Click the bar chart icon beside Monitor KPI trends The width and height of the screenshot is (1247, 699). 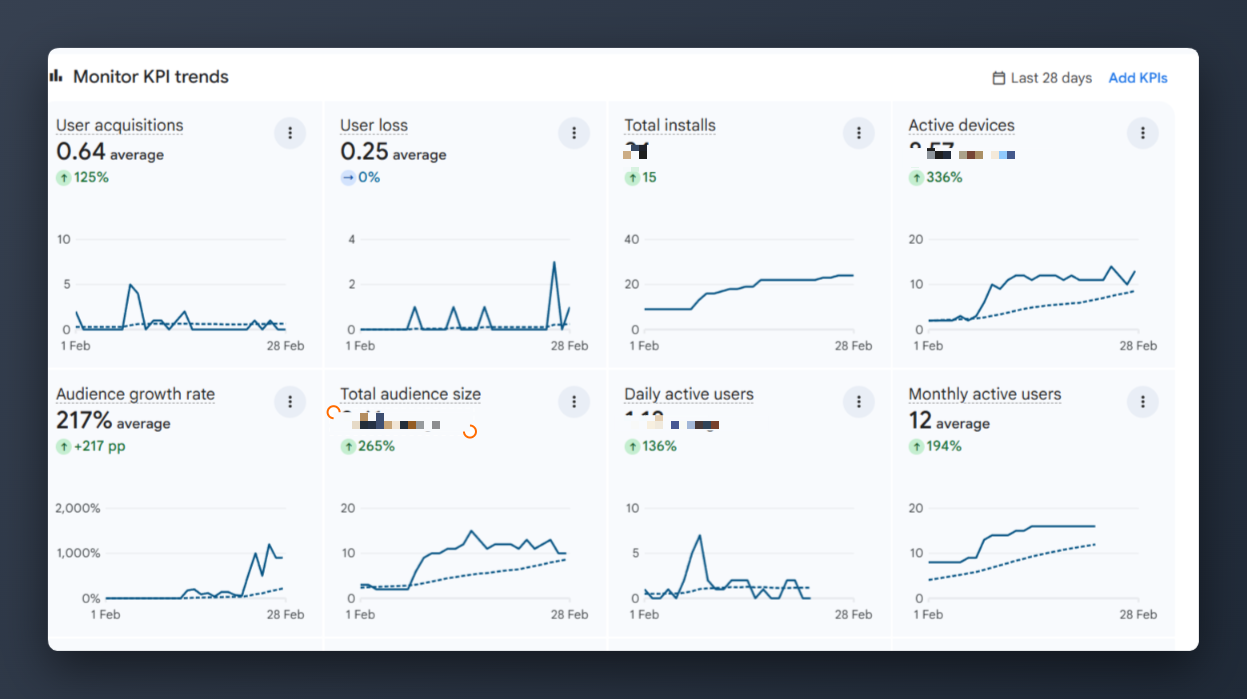click(56, 76)
